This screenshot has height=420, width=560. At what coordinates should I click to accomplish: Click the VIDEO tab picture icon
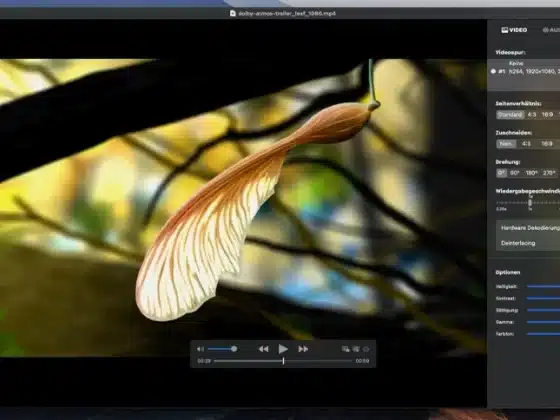[505, 30]
